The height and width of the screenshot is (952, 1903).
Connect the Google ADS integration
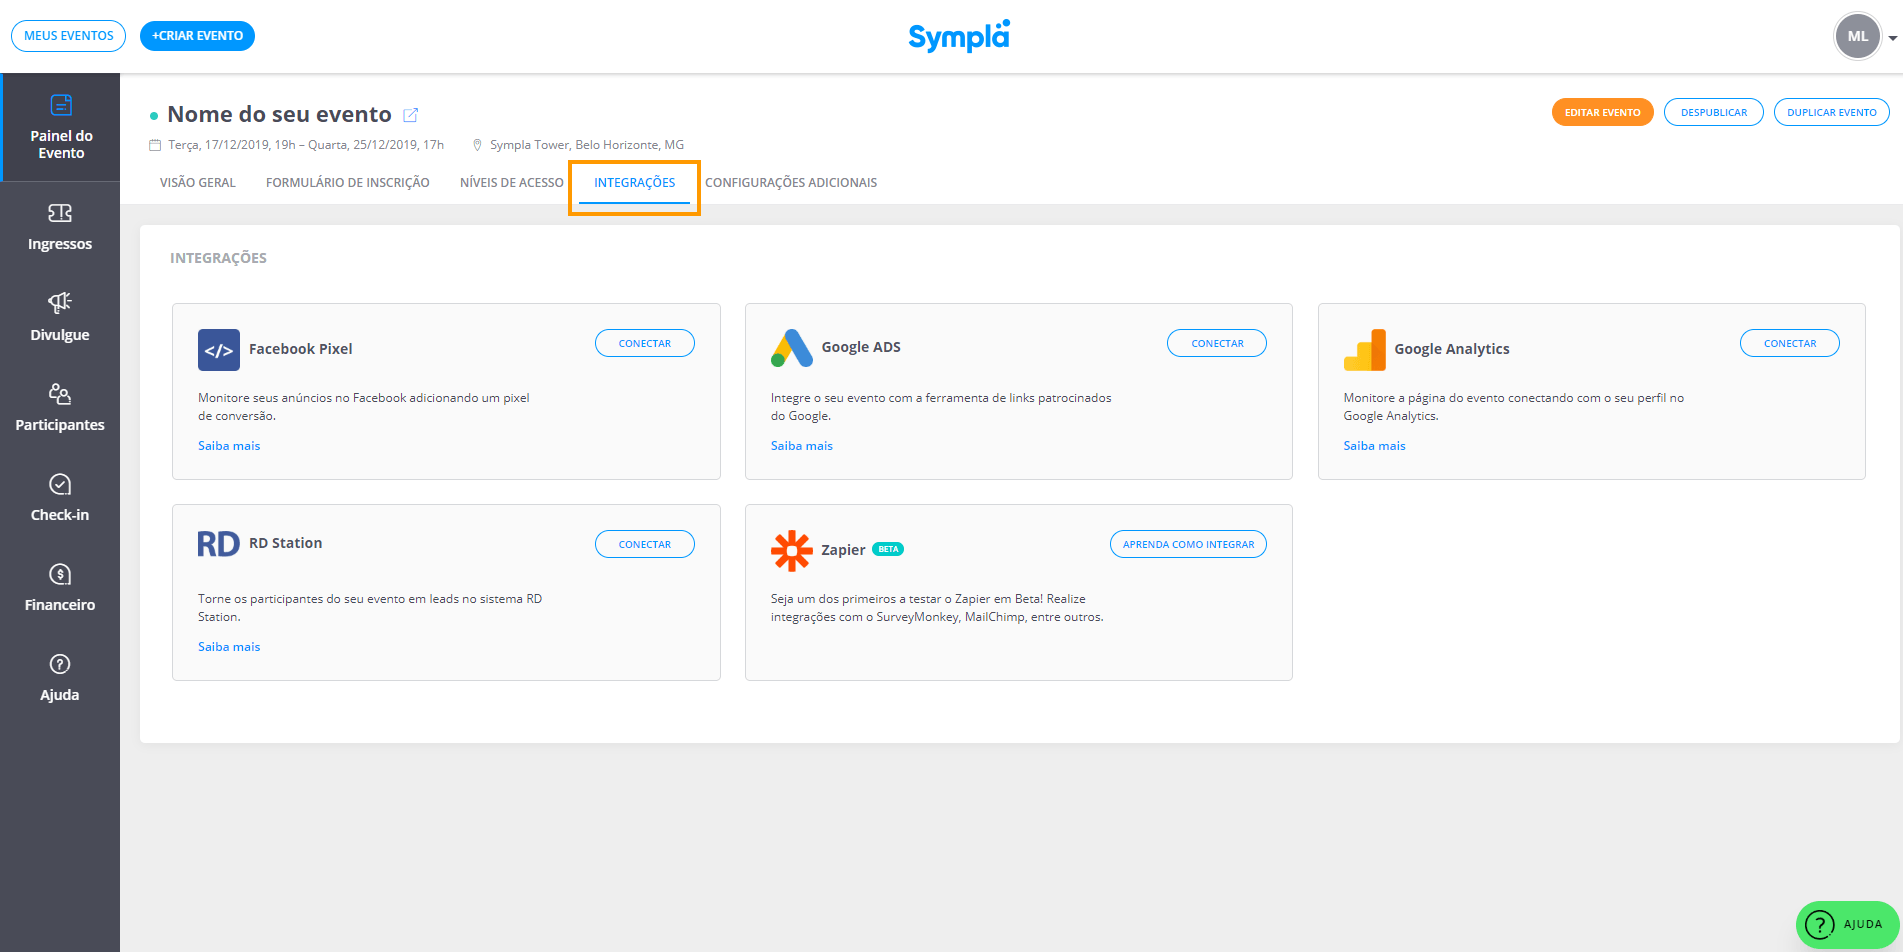click(1217, 343)
